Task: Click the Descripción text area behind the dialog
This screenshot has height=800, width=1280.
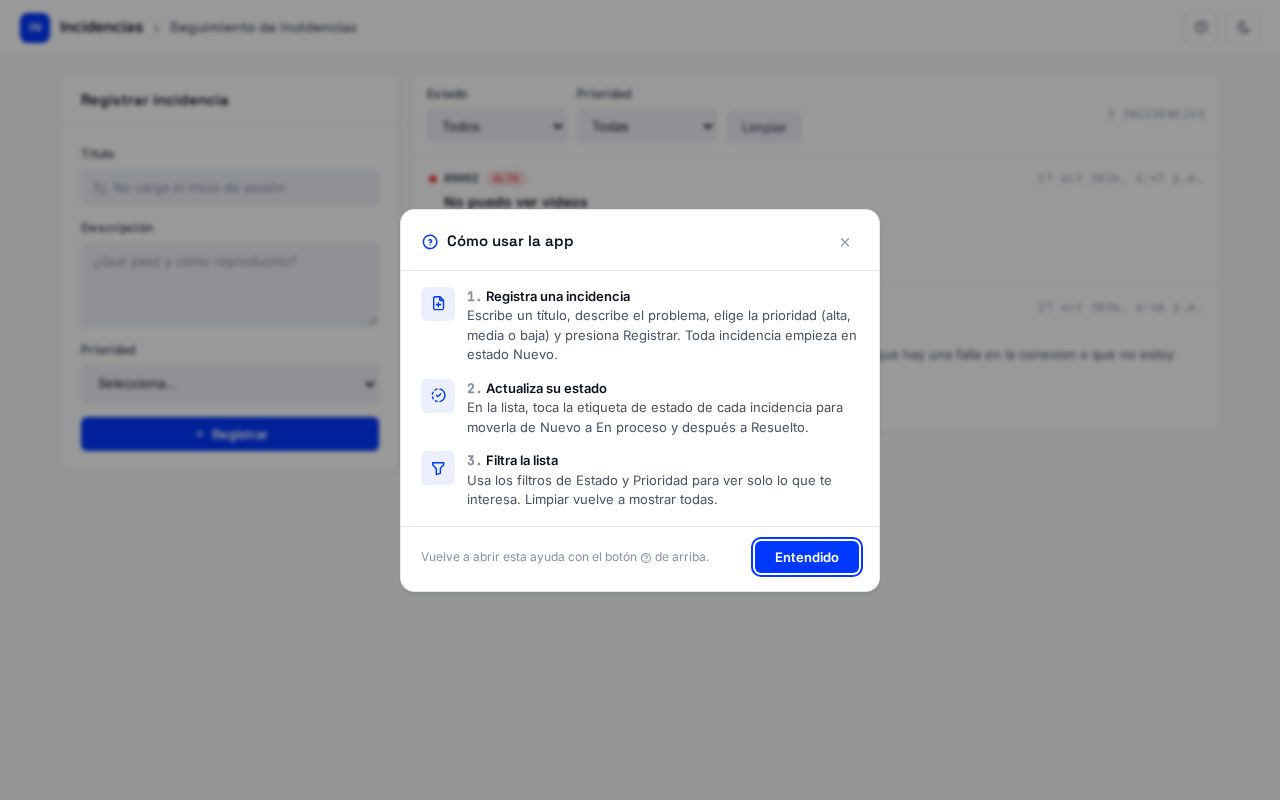Action: [x=230, y=285]
